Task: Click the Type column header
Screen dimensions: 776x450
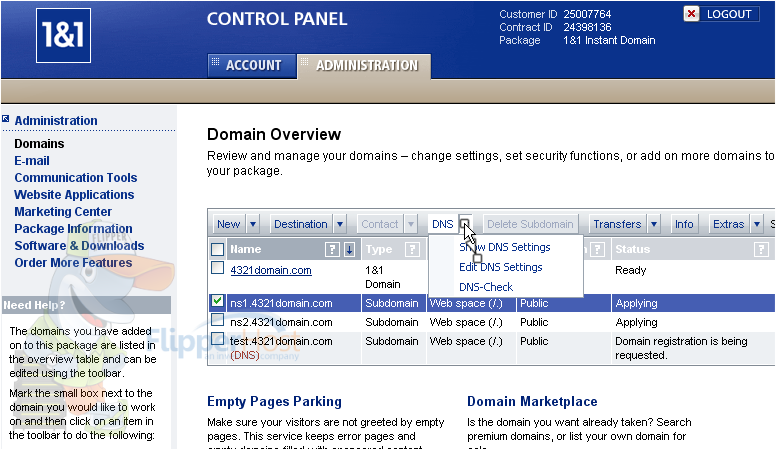Action: [379, 250]
